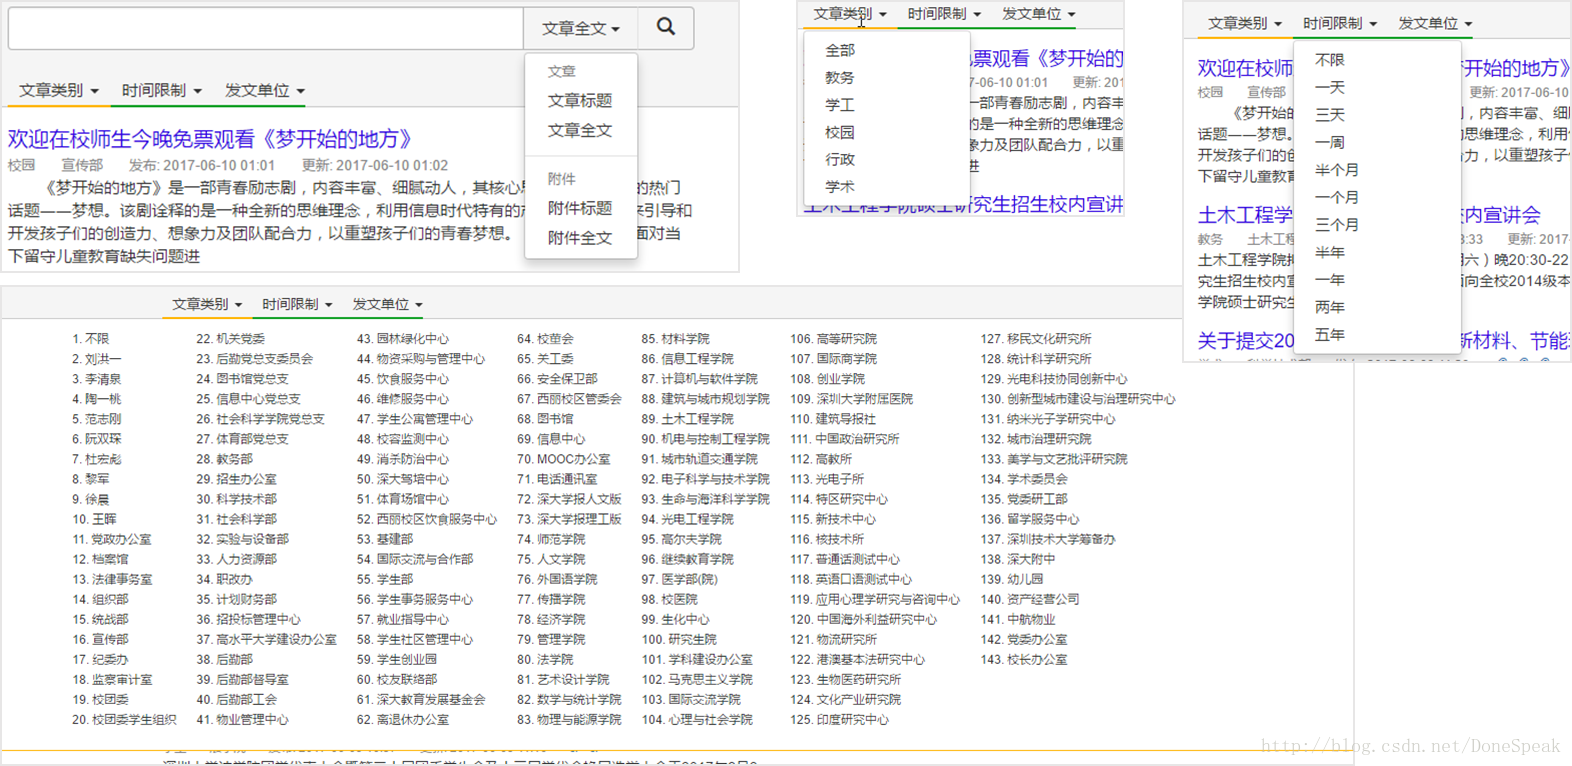Choose unit 89. 土木工程学院

point(689,419)
